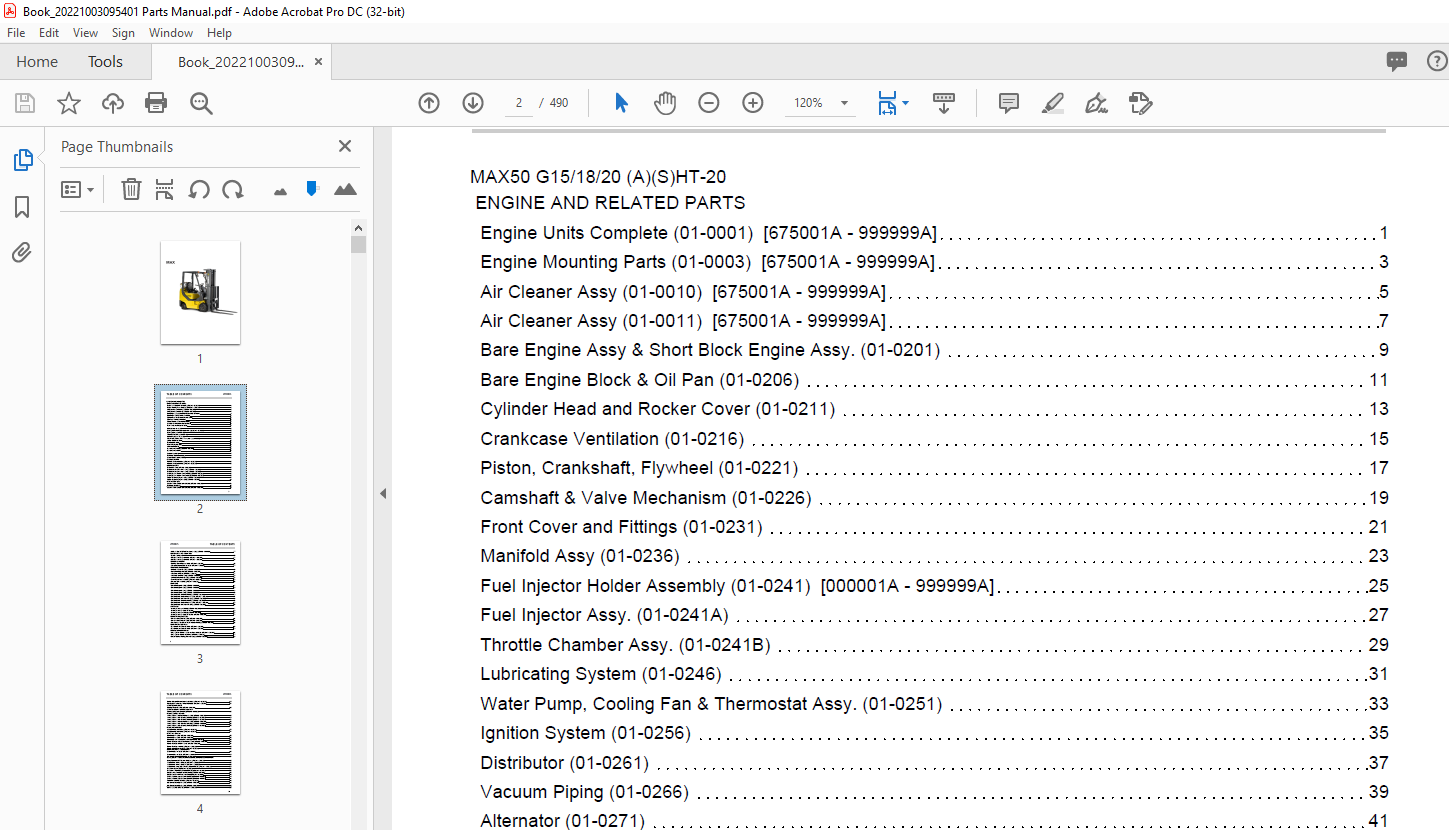
Task: Select the Book_2022100309... document tab
Action: pos(241,62)
